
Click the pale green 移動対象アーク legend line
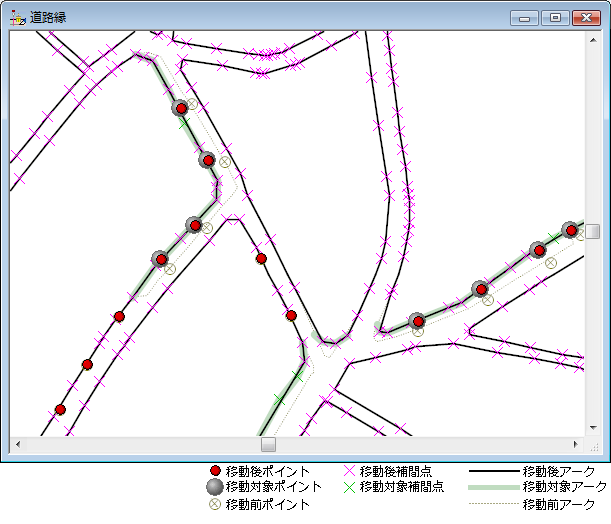pos(494,487)
